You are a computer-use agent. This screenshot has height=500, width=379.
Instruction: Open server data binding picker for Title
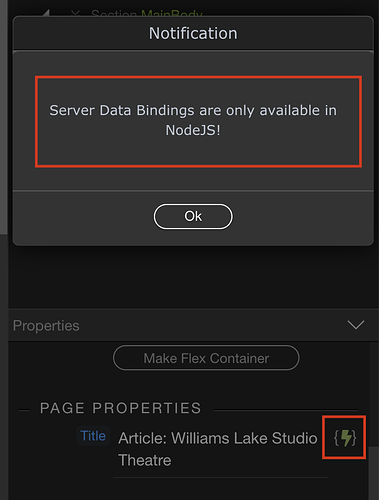click(x=345, y=438)
